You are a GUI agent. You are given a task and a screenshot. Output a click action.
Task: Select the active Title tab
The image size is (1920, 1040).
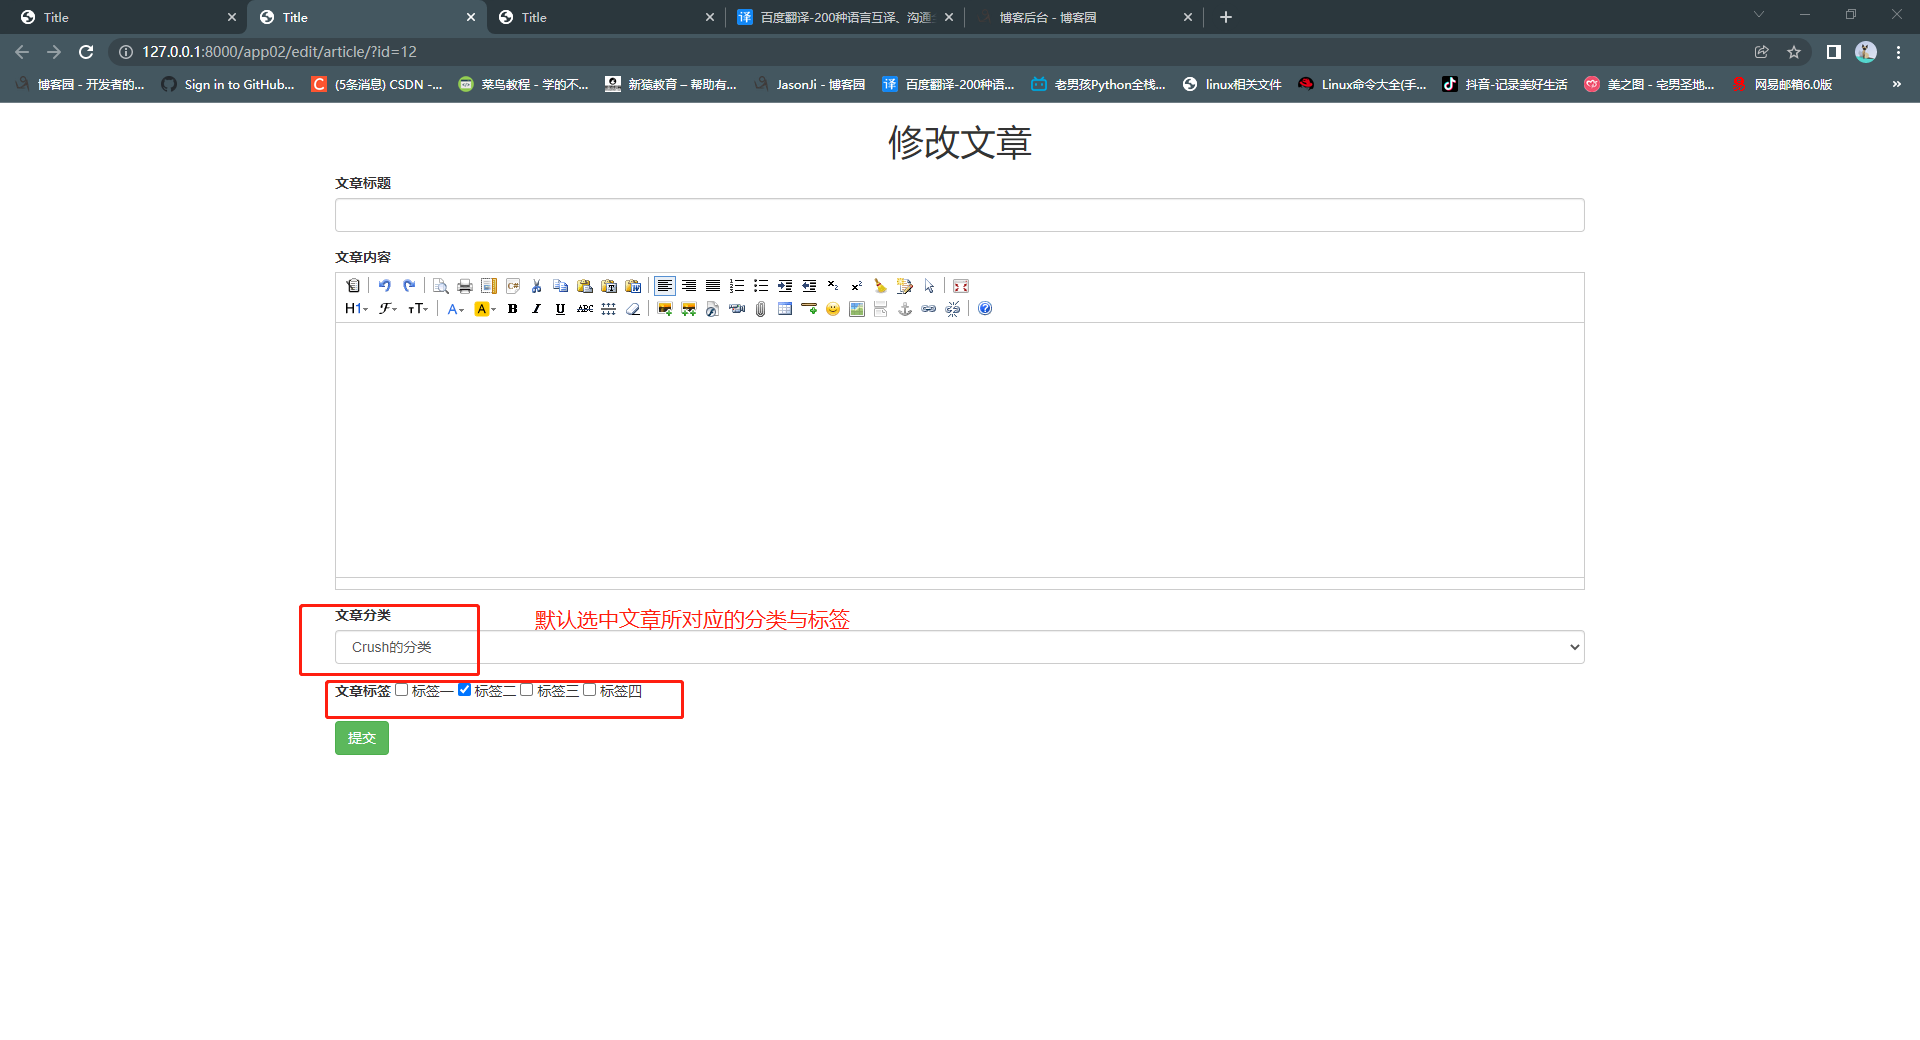coord(366,17)
